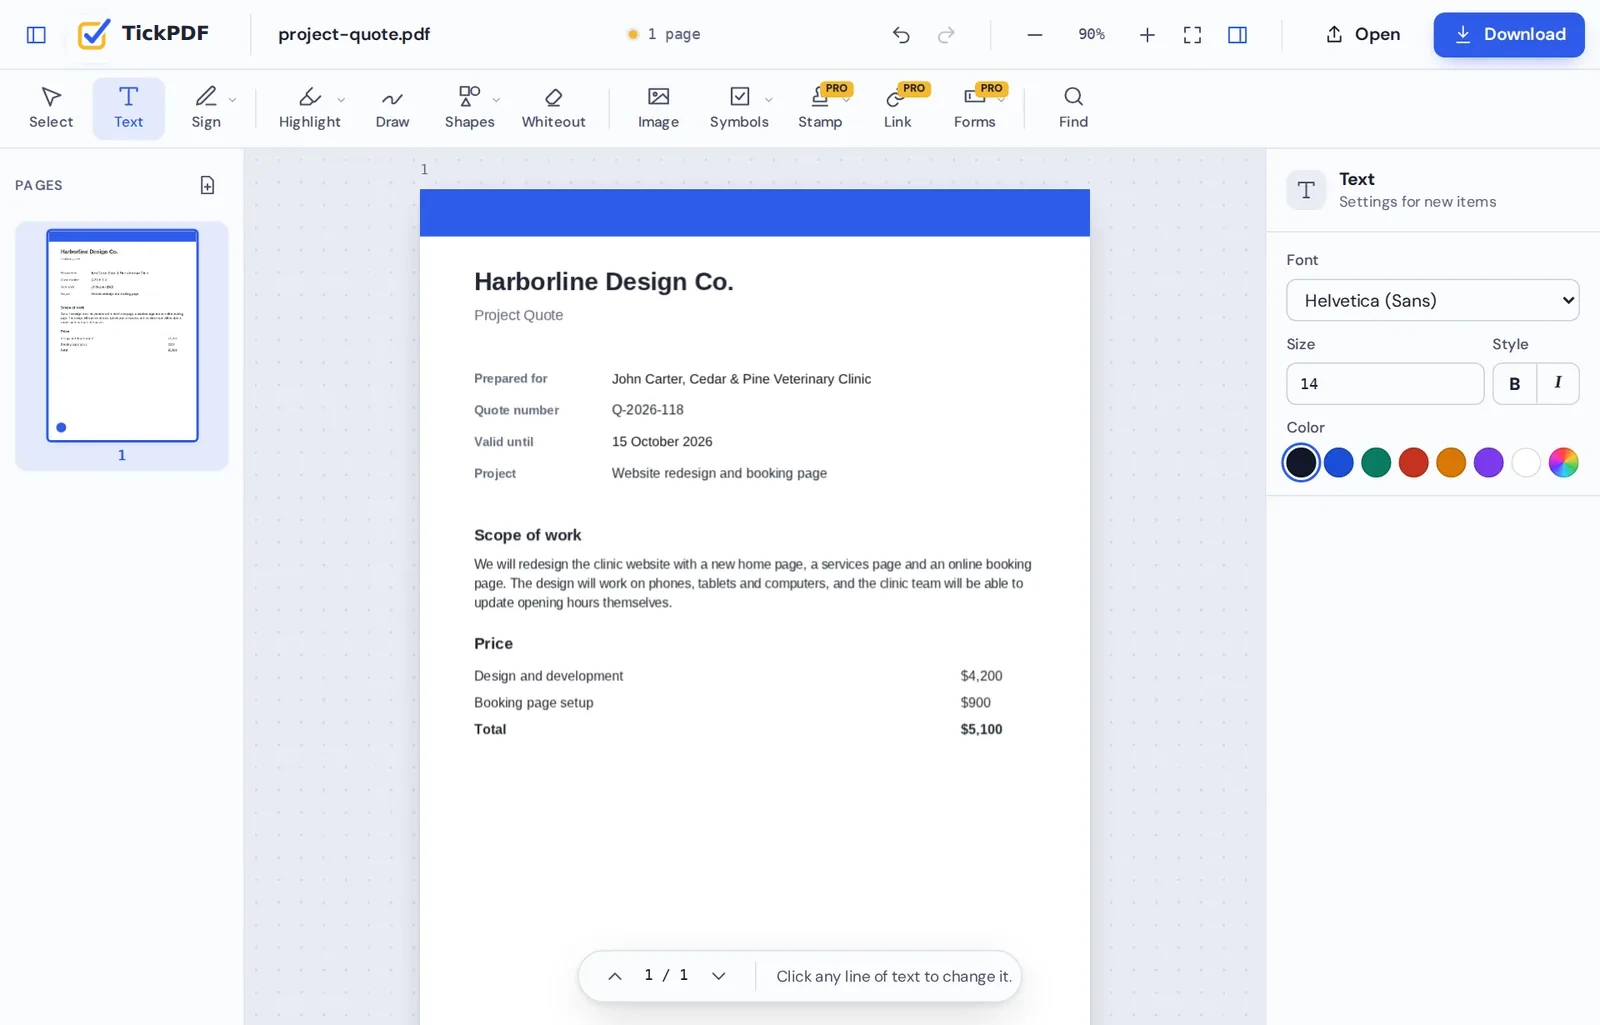
Task: Click the Stamp PRO tool
Action: pos(820,108)
